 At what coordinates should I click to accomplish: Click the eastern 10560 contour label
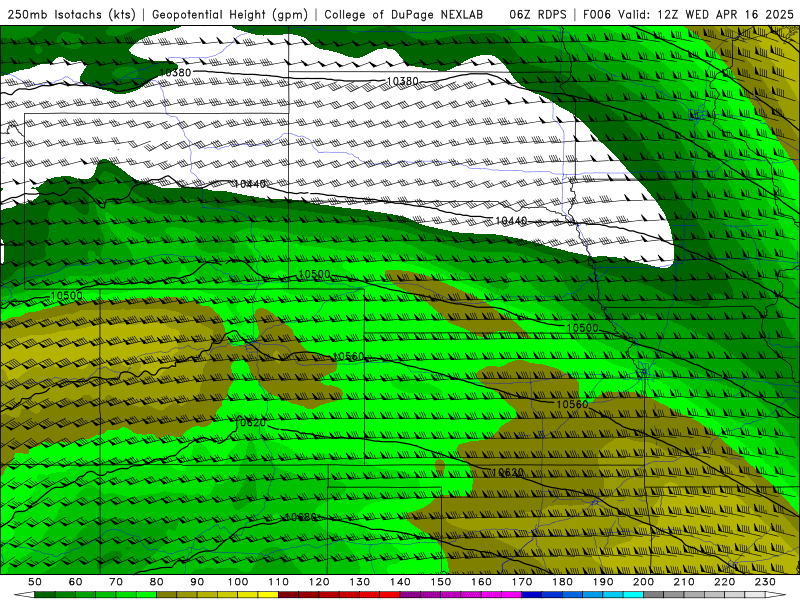(572, 404)
